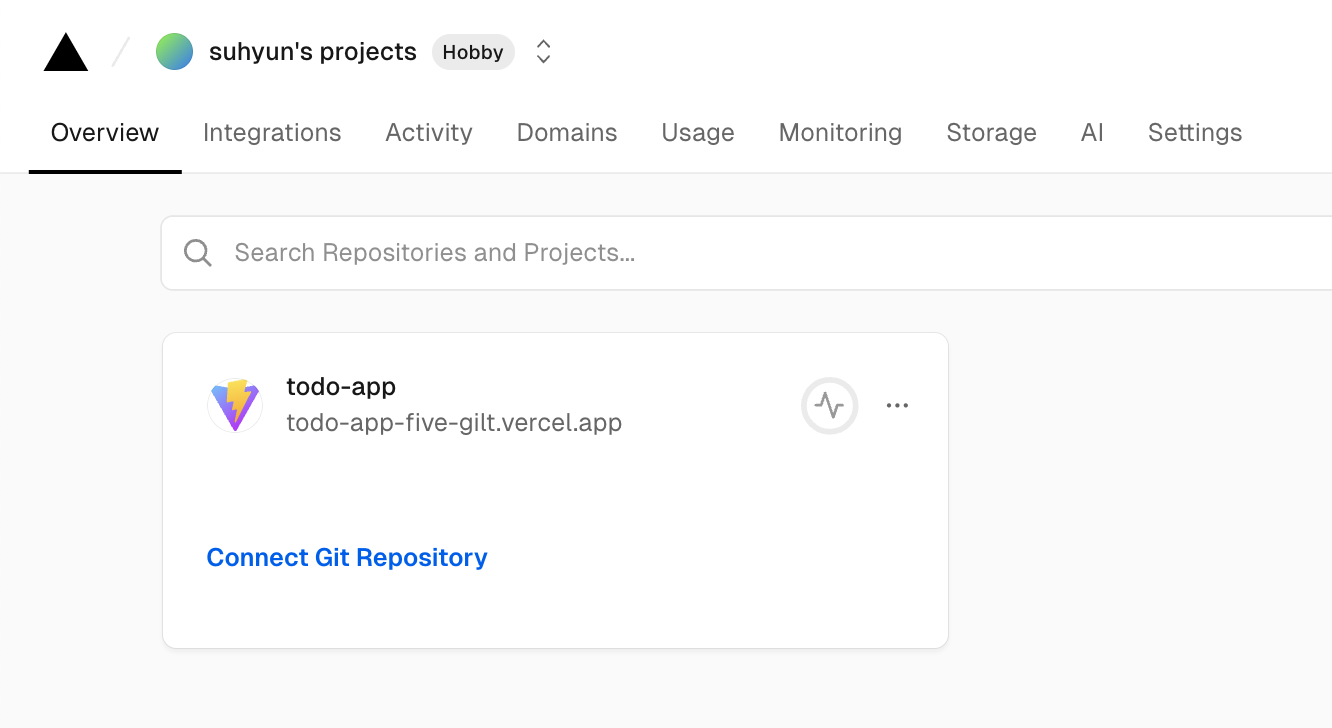Select the Overview tab
This screenshot has height=728, width=1332.
tap(105, 133)
